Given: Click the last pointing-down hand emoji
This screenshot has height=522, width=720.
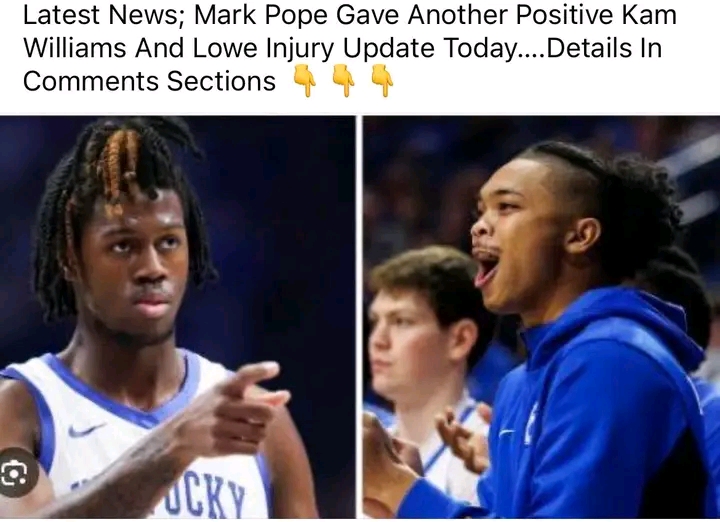Looking at the screenshot, I should coord(382,80).
